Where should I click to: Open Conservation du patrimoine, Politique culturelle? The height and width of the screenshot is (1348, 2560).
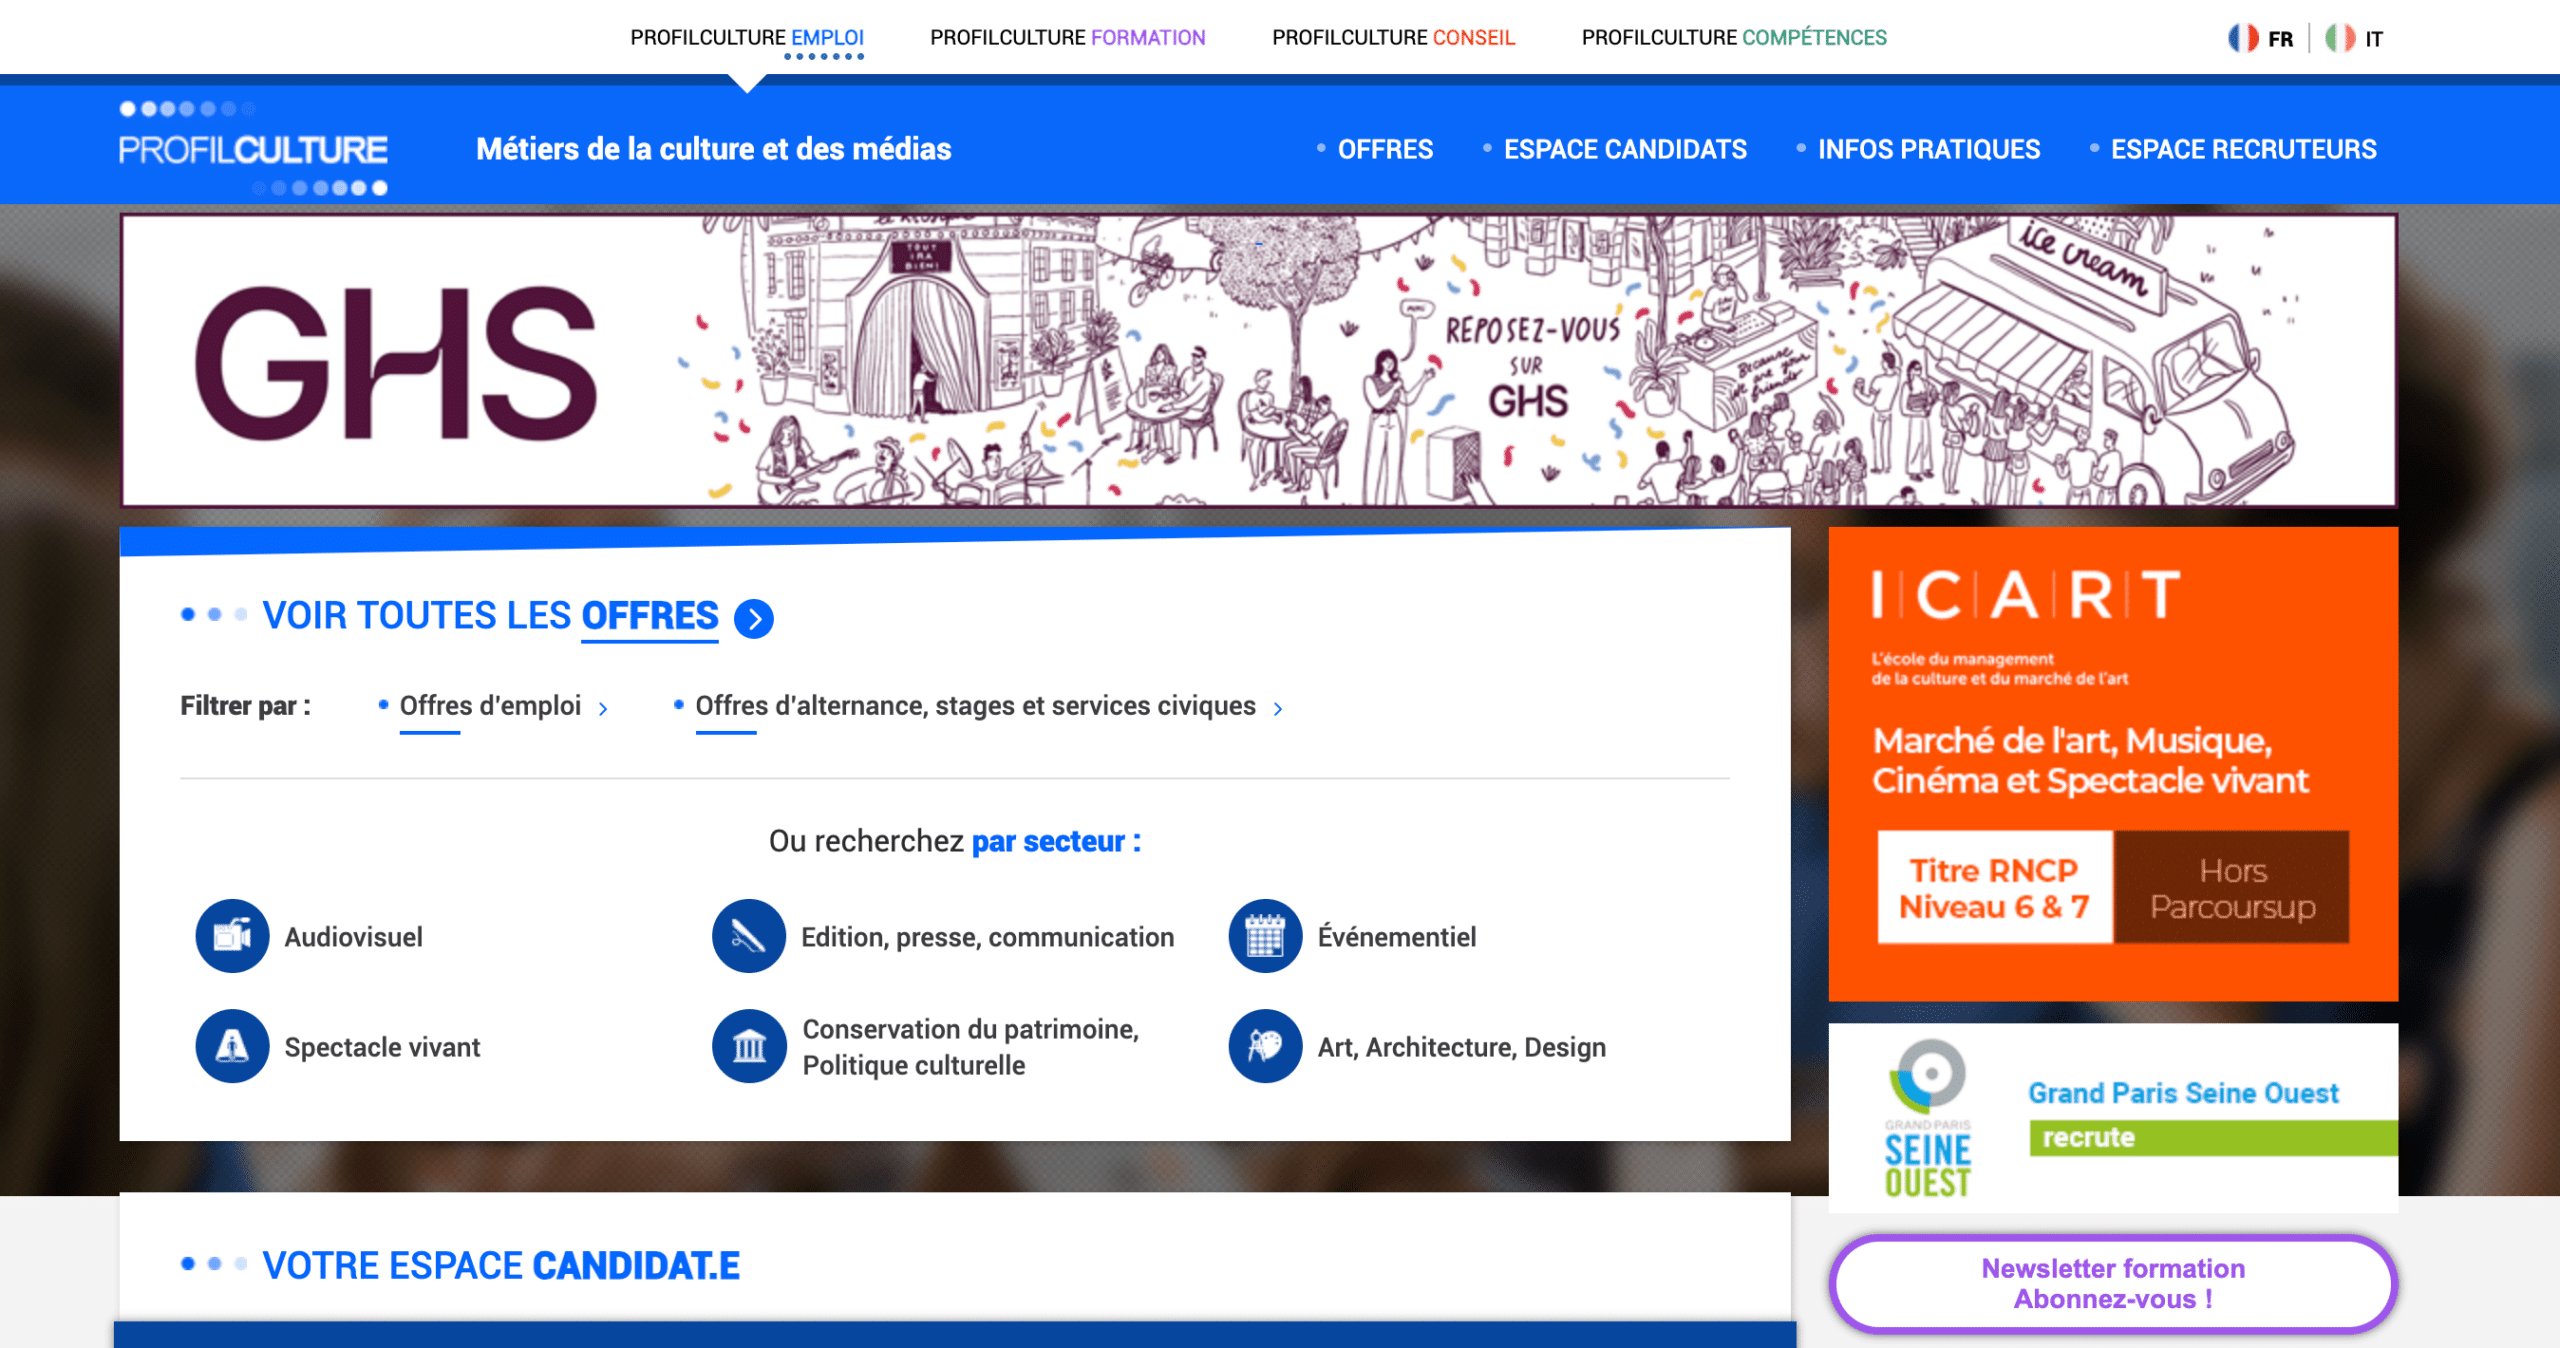[x=971, y=1047]
